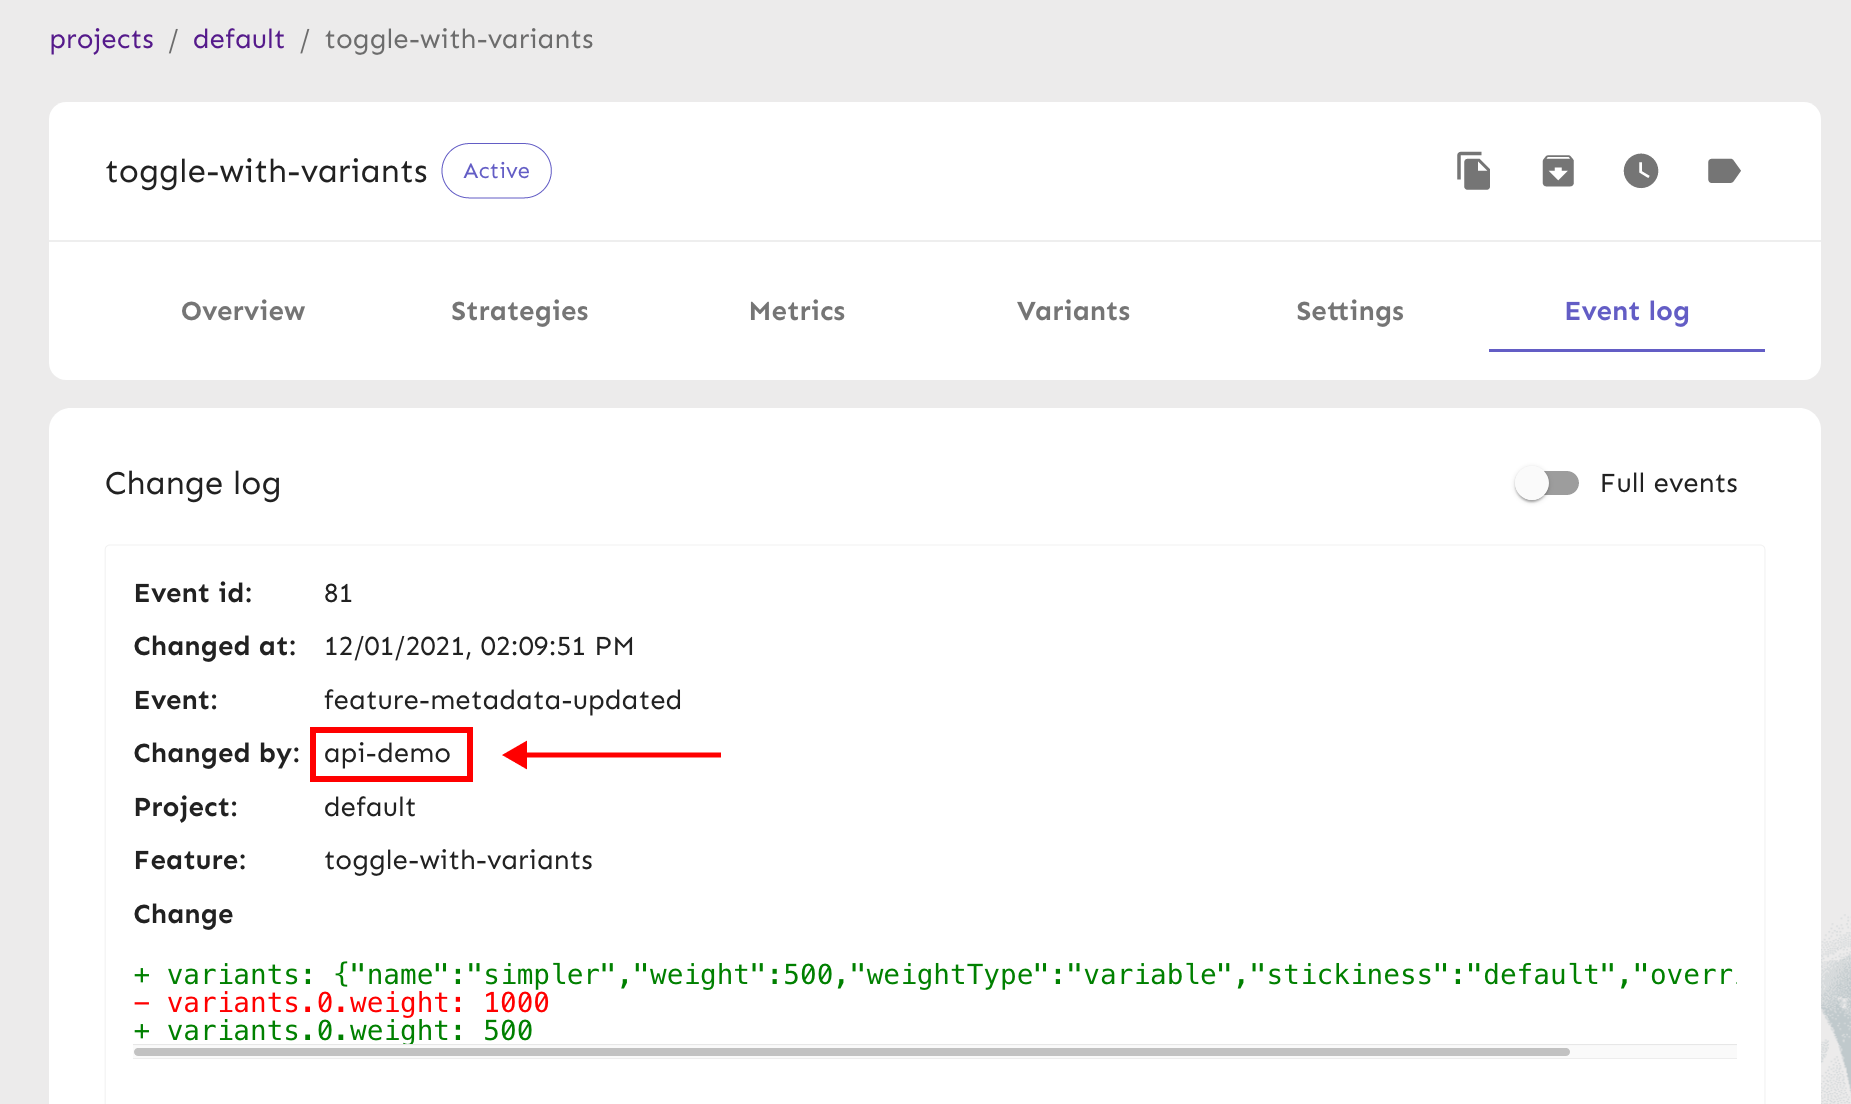
Task: Open the Settings tab
Action: 1349,311
